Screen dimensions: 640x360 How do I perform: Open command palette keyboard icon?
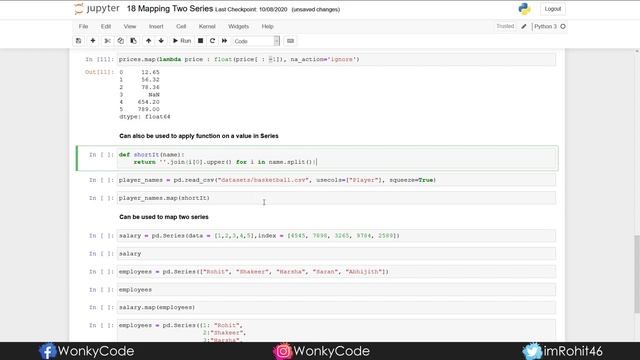point(290,41)
